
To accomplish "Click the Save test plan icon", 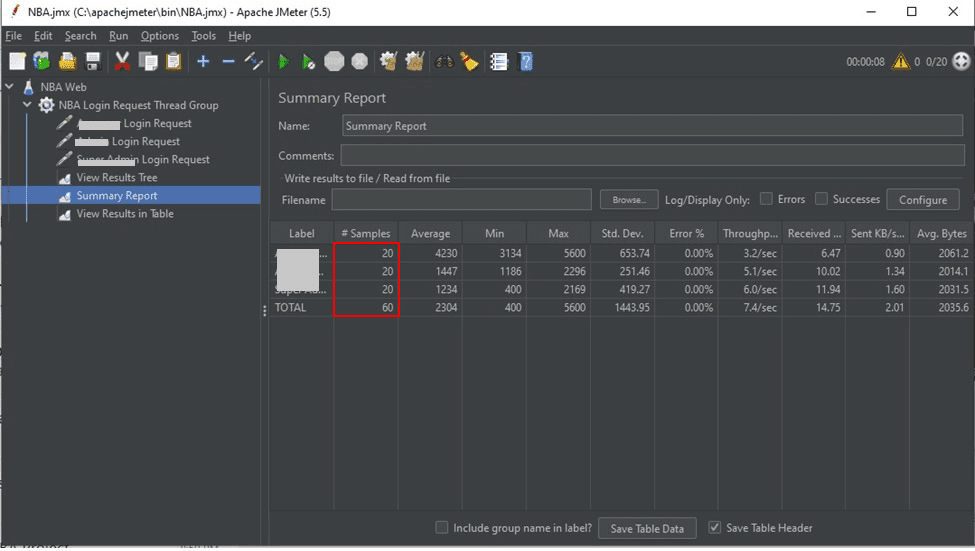I will 93,62.
